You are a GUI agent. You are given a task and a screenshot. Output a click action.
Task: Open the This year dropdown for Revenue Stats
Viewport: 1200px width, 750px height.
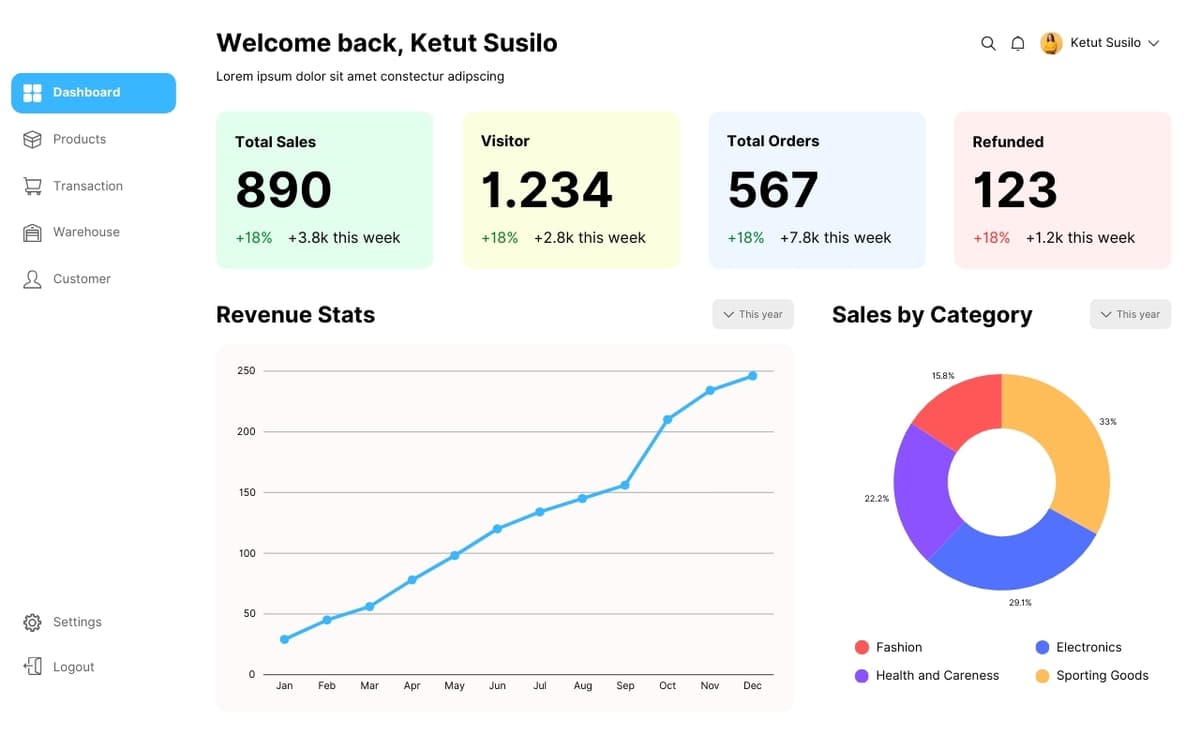pos(752,314)
